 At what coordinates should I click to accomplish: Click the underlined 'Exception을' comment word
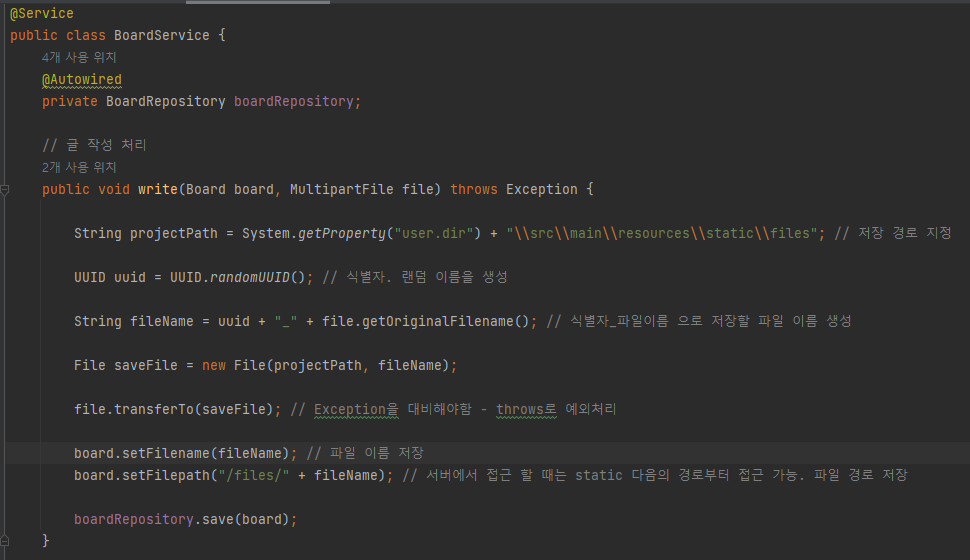tap(356, 410)
